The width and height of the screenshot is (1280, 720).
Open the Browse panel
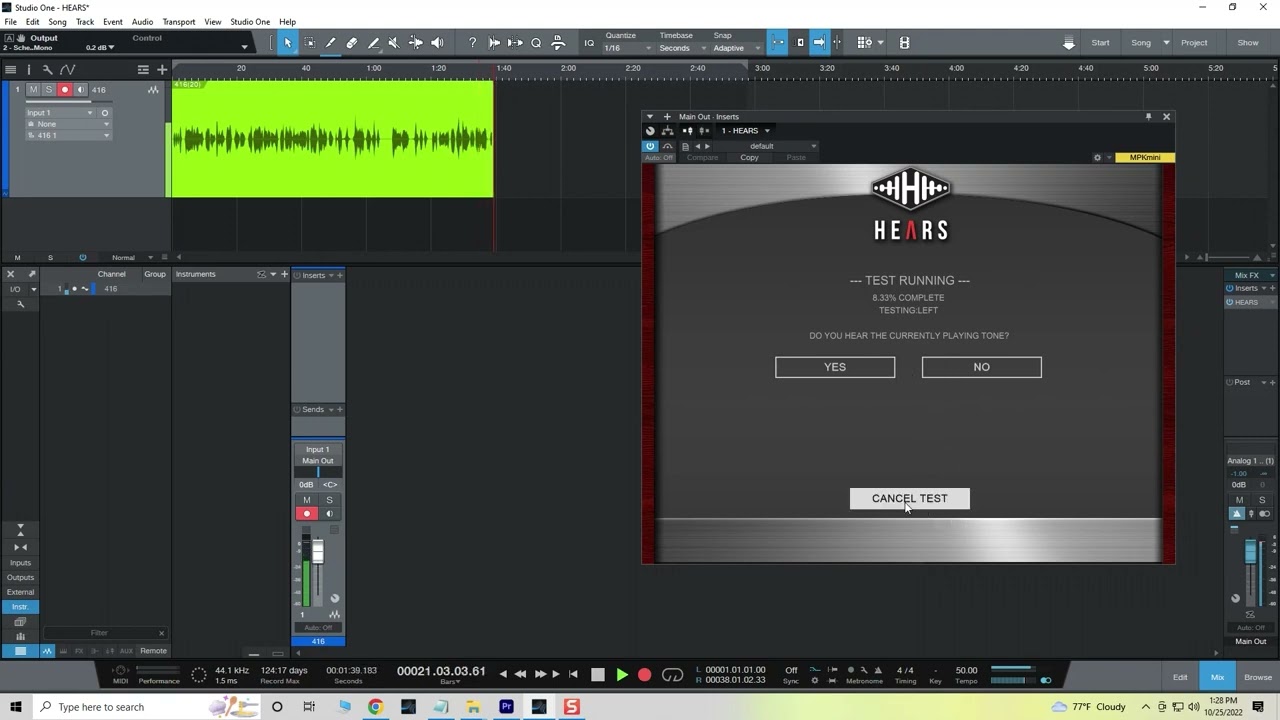(1258, 677)
